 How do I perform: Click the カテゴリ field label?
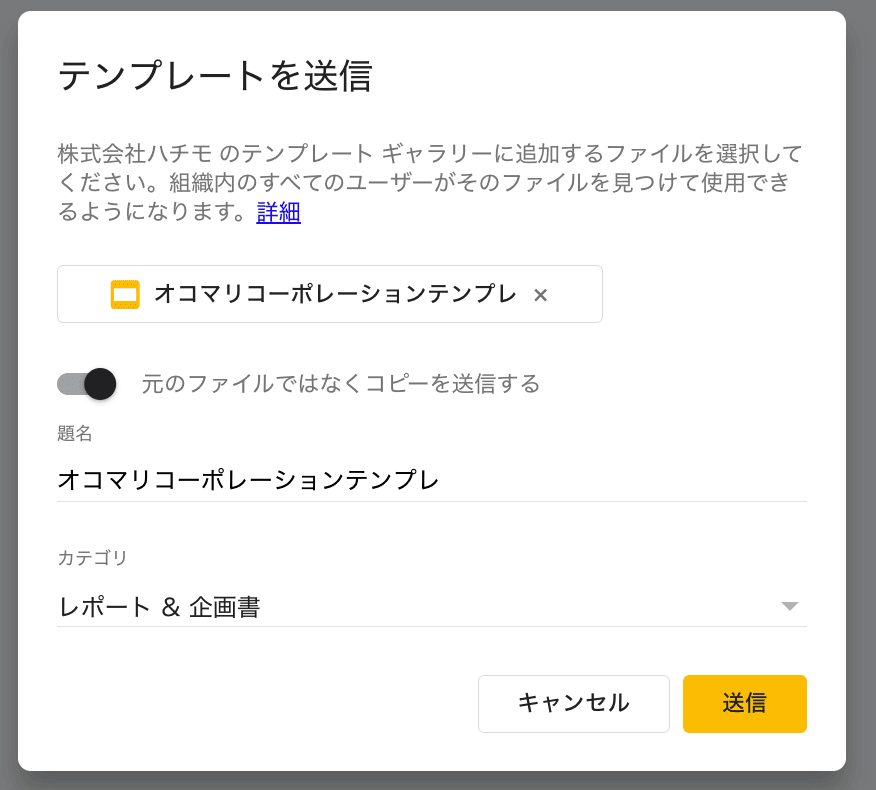pyautogui.click(x=93, y=558)
